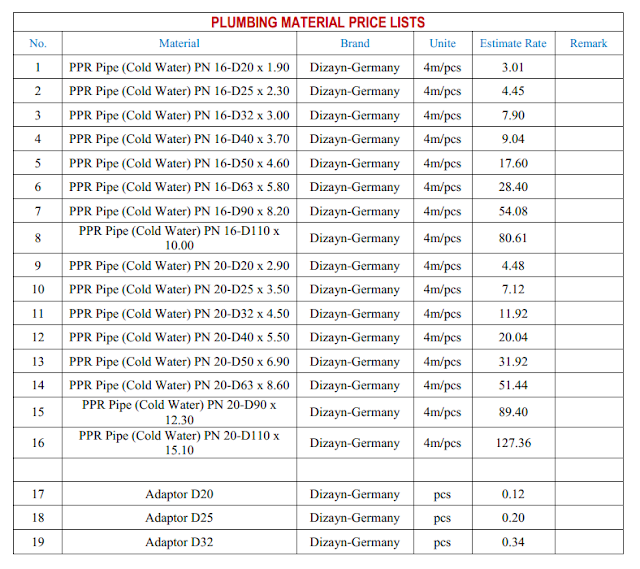Click the PLUMBING MATERIAL PRICE LISTS title
The height and width of the screenshot is (569, 640).
click(317, 22)
